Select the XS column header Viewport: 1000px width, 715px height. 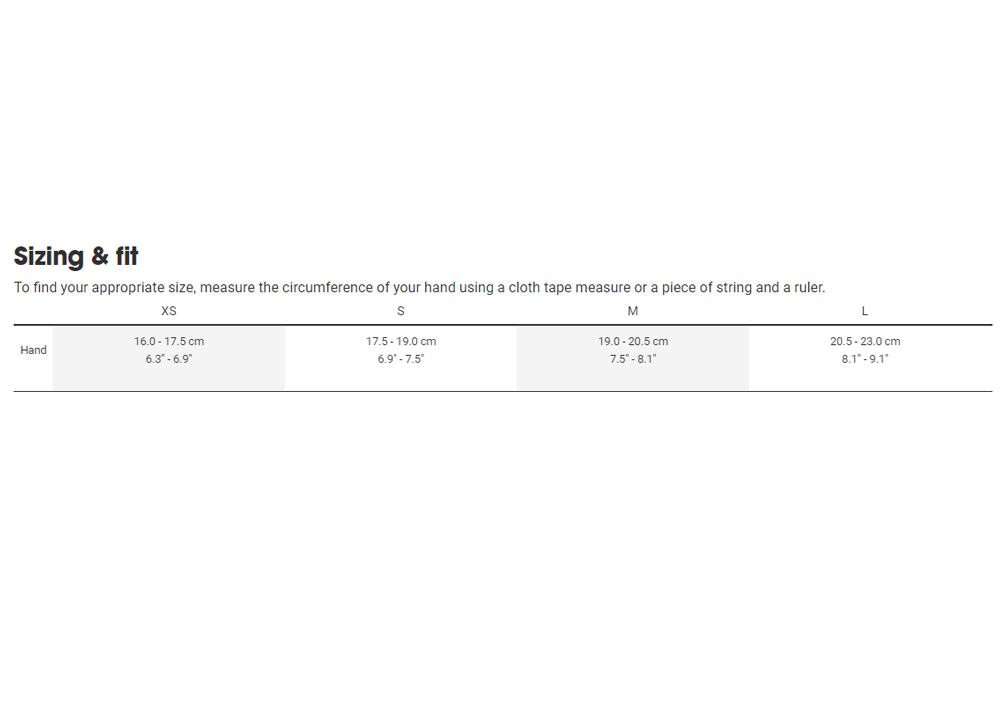click(x=168, y=311)
